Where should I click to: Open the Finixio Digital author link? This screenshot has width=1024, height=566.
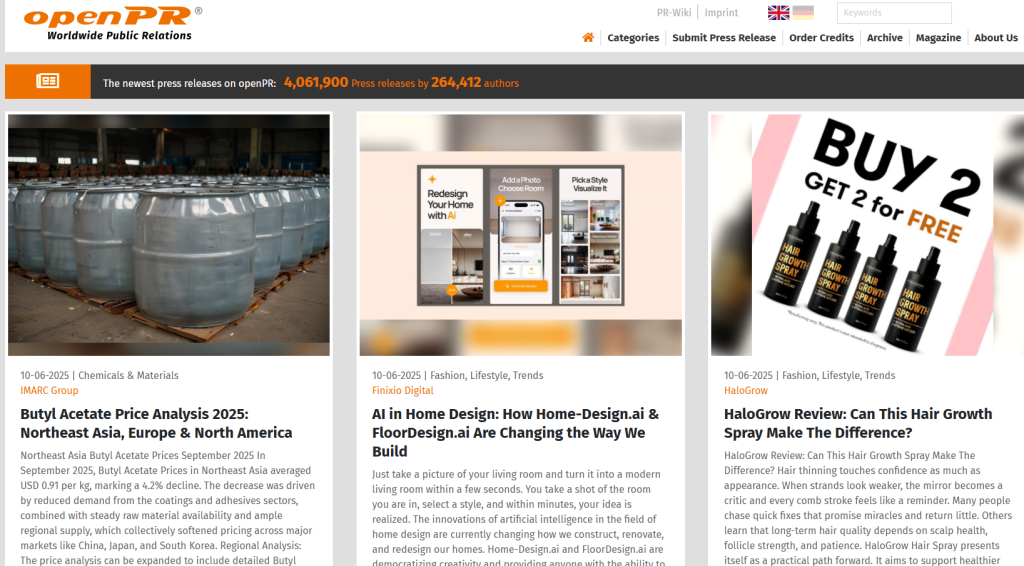click(402, 390)
